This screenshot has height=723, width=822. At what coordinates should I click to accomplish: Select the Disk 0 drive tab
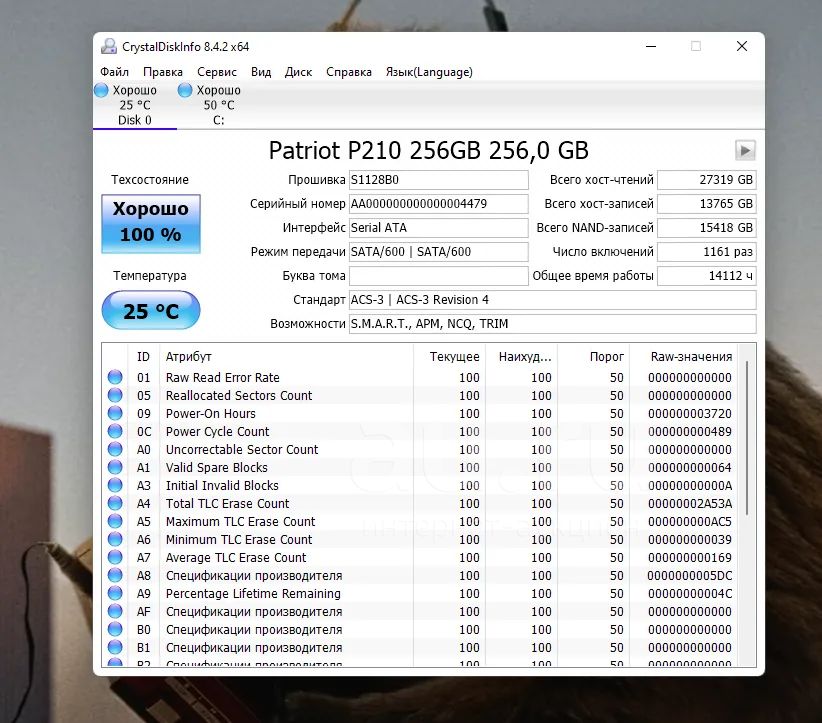(x=135, y=105)
